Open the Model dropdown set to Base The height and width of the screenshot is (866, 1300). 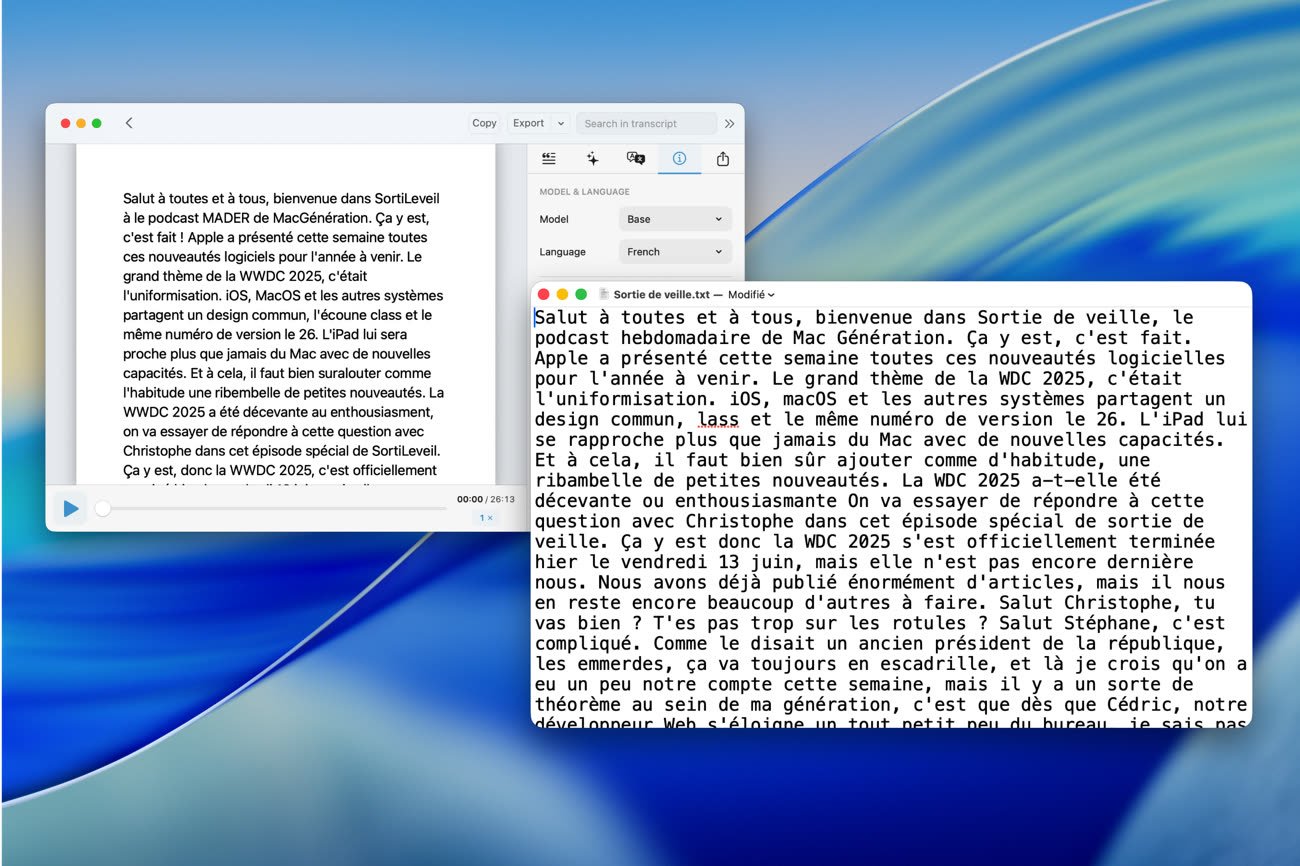(675, 219)
